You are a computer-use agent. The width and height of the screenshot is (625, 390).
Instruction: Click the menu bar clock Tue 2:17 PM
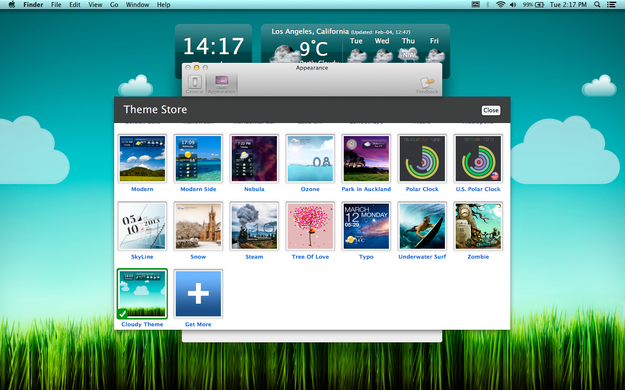[568, 5]
